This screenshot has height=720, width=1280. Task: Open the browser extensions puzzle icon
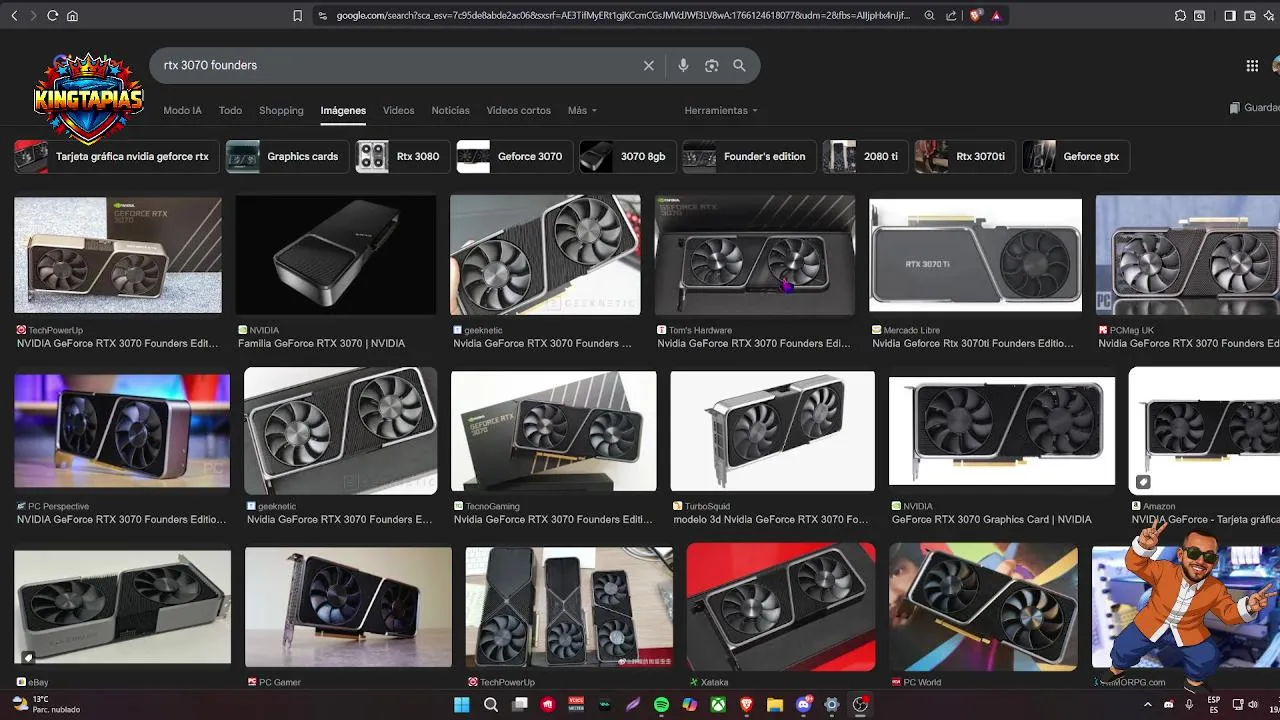pyautogui.click(x=1180, y=16)
